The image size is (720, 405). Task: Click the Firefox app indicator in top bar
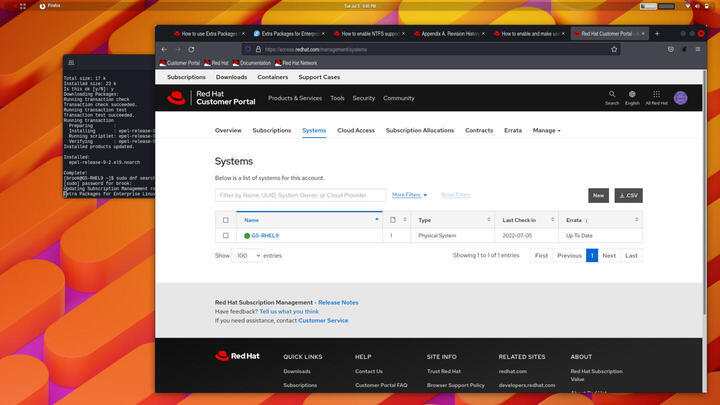click(50, 6)
